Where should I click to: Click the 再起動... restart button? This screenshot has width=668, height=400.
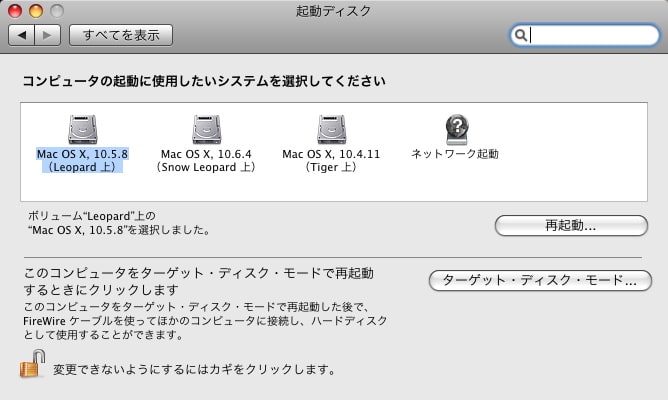[x=571, y=225]
